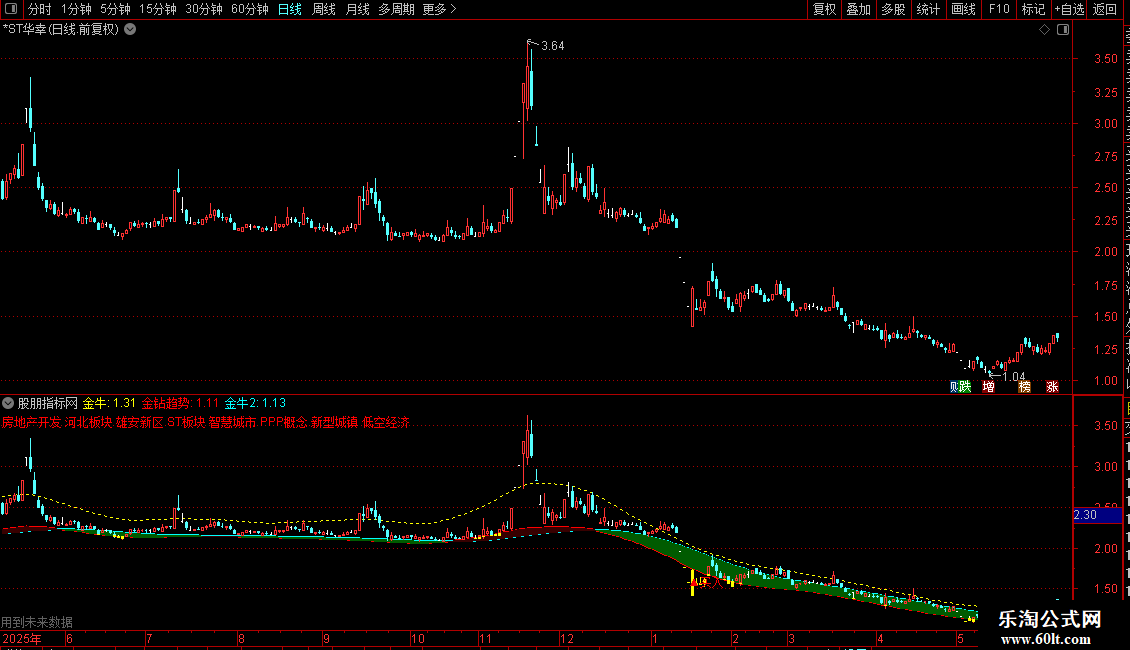Click the 金钻趋势: 1.11 indicator value

[x=180, y=403]
